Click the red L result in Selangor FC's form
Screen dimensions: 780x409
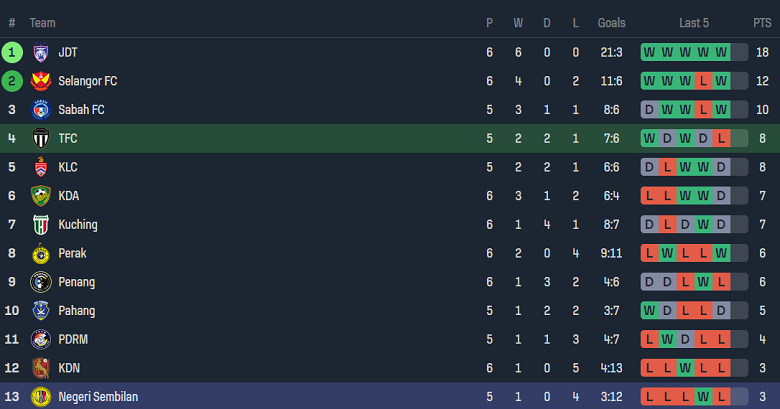coord(703,81)
